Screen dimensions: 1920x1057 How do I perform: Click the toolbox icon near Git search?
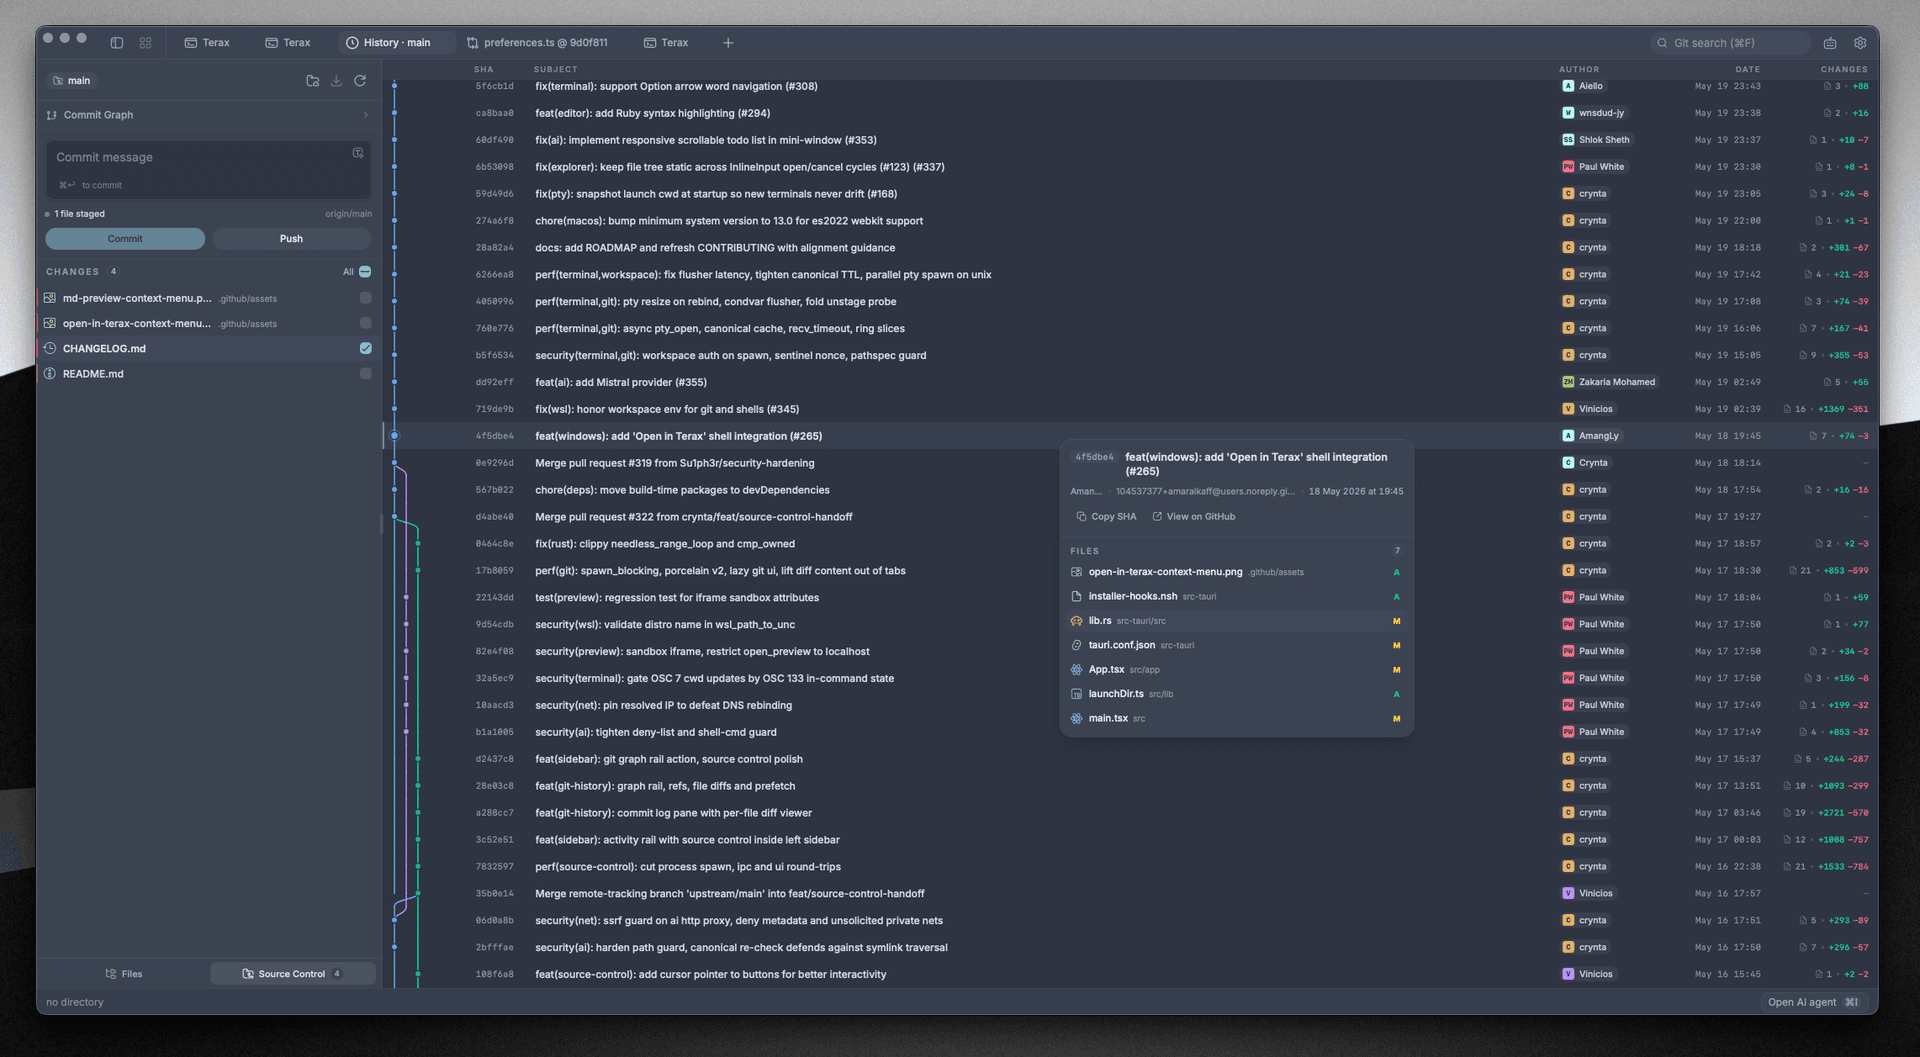[x=1830, y=43]
